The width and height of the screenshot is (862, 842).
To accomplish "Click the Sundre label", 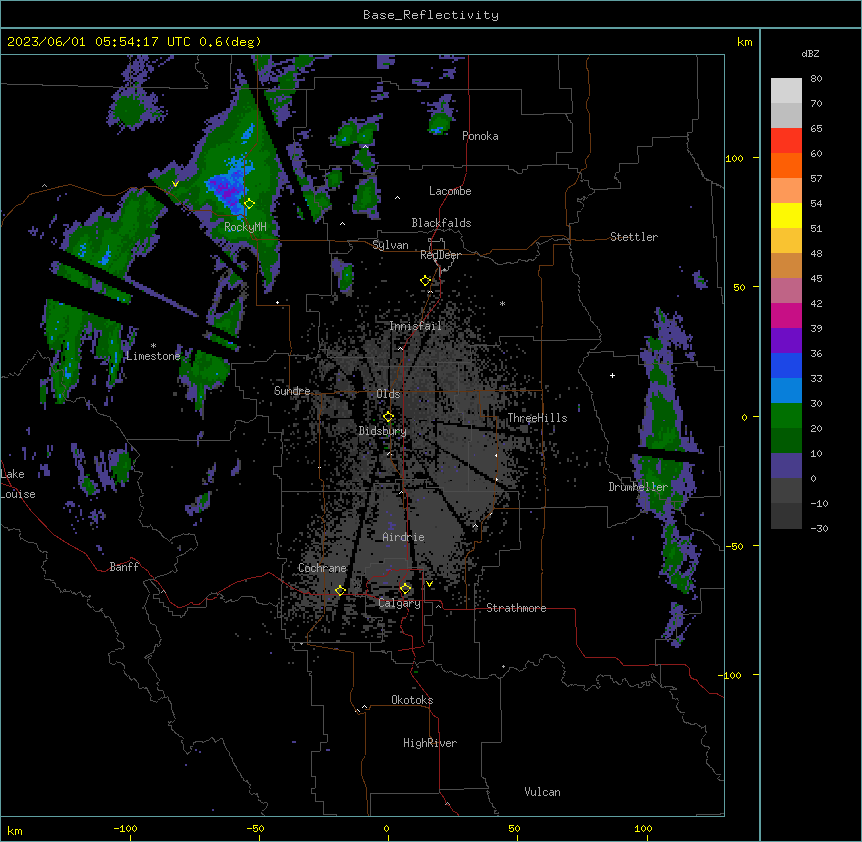I will [x=292, y=391].
